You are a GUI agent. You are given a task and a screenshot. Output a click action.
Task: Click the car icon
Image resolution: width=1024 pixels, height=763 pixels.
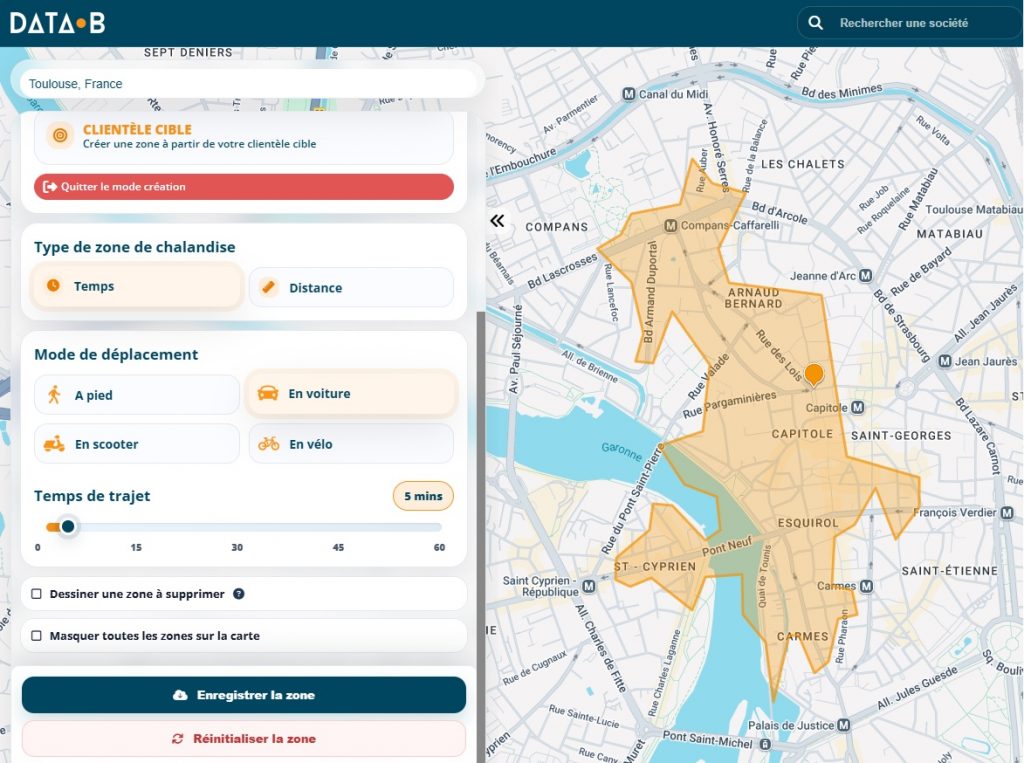[x=268, y=393]
